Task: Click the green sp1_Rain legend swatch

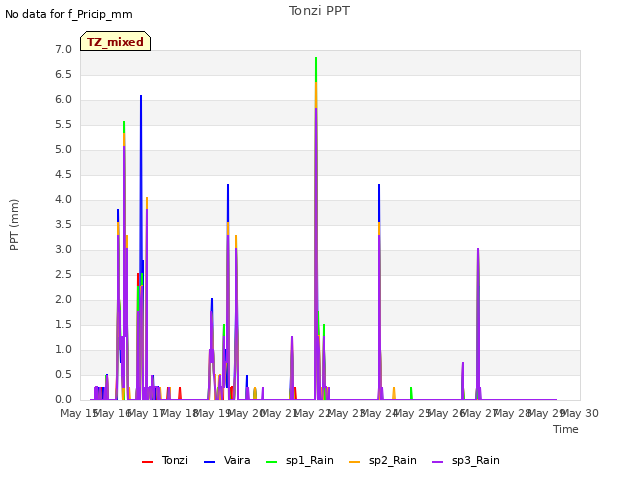Action: point(271,462)
